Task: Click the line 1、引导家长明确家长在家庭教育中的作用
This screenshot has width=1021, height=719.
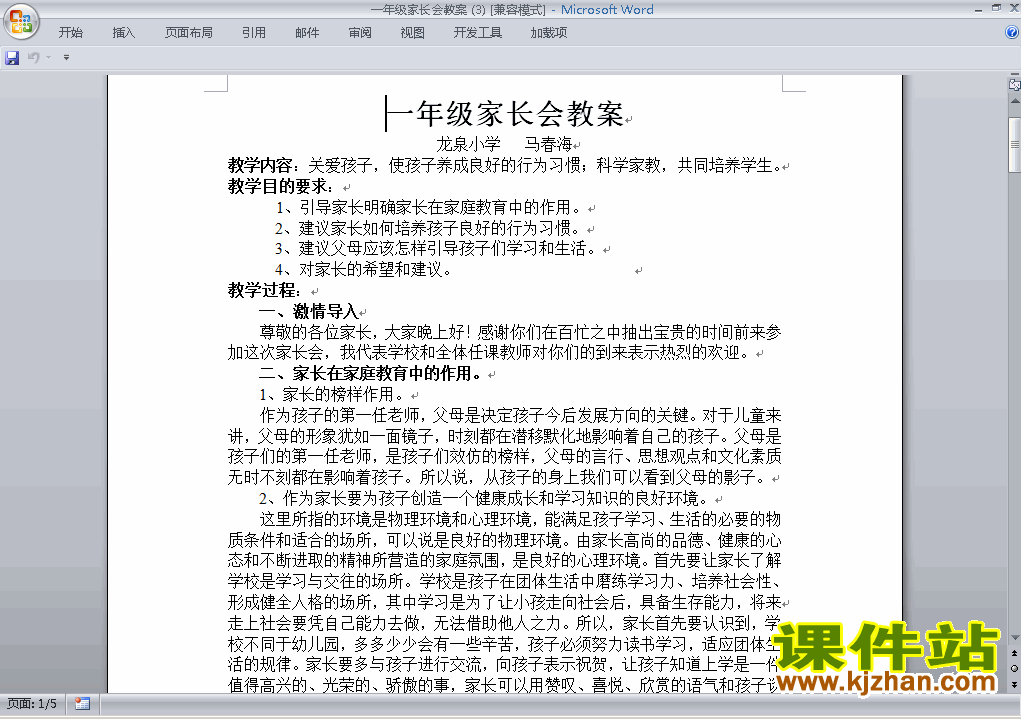Action: coord(428,207)
